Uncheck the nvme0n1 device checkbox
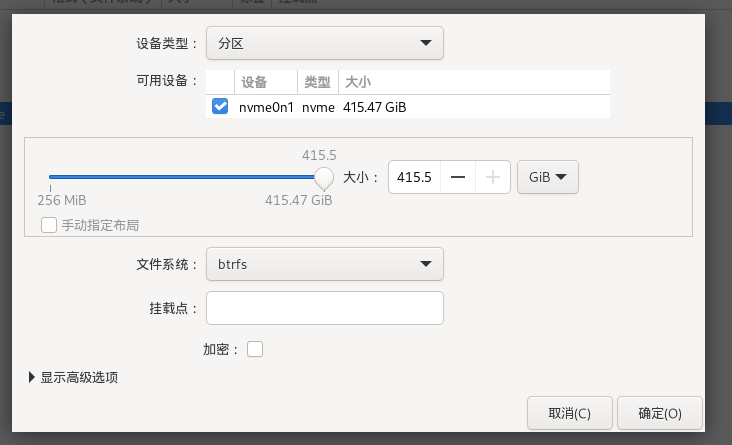Image resolution: width=732 pixels, height=445 pixels. click(x=220, y=106)
